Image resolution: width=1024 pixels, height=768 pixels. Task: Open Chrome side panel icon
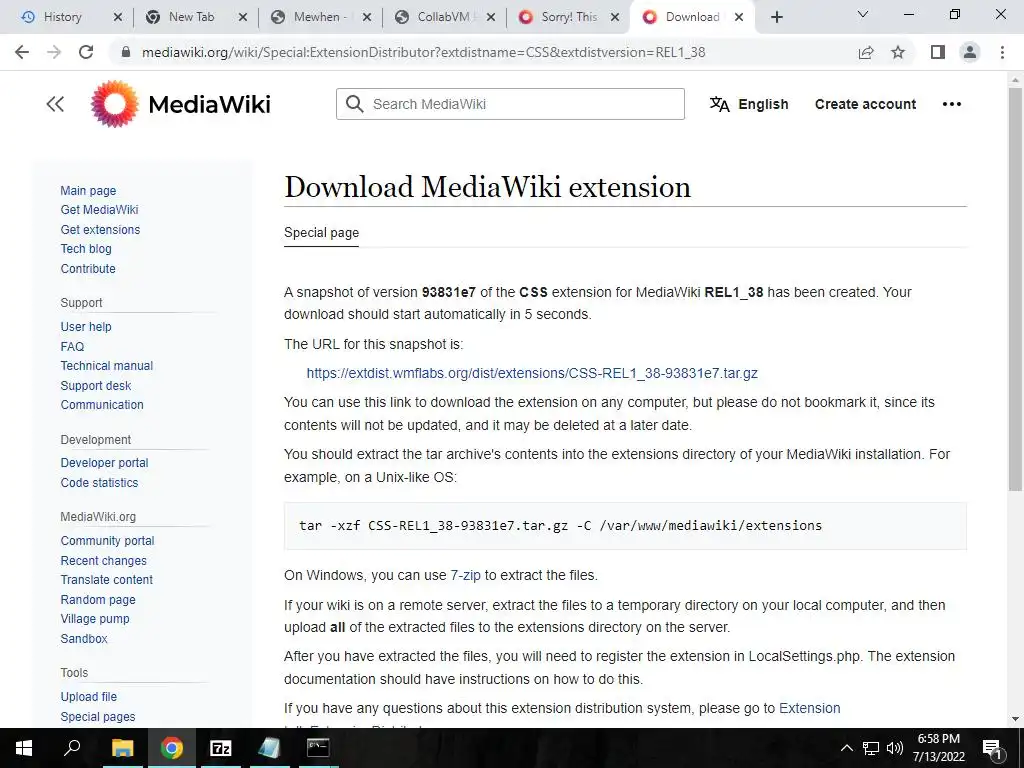[938, 52]
